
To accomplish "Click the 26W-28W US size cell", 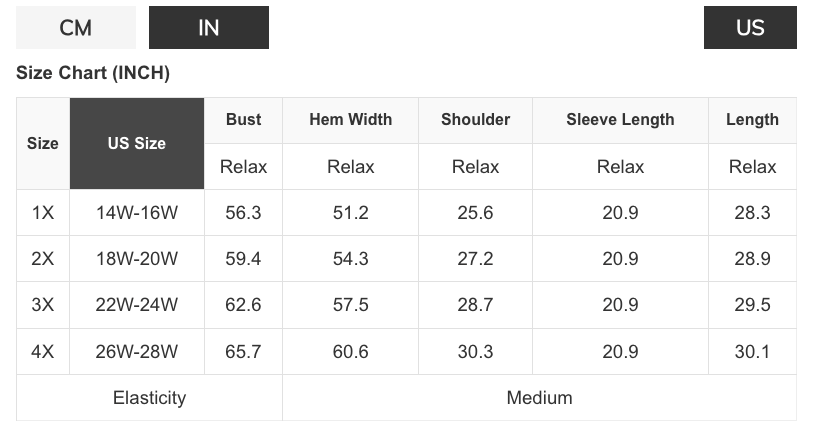I will coord(137,351).
